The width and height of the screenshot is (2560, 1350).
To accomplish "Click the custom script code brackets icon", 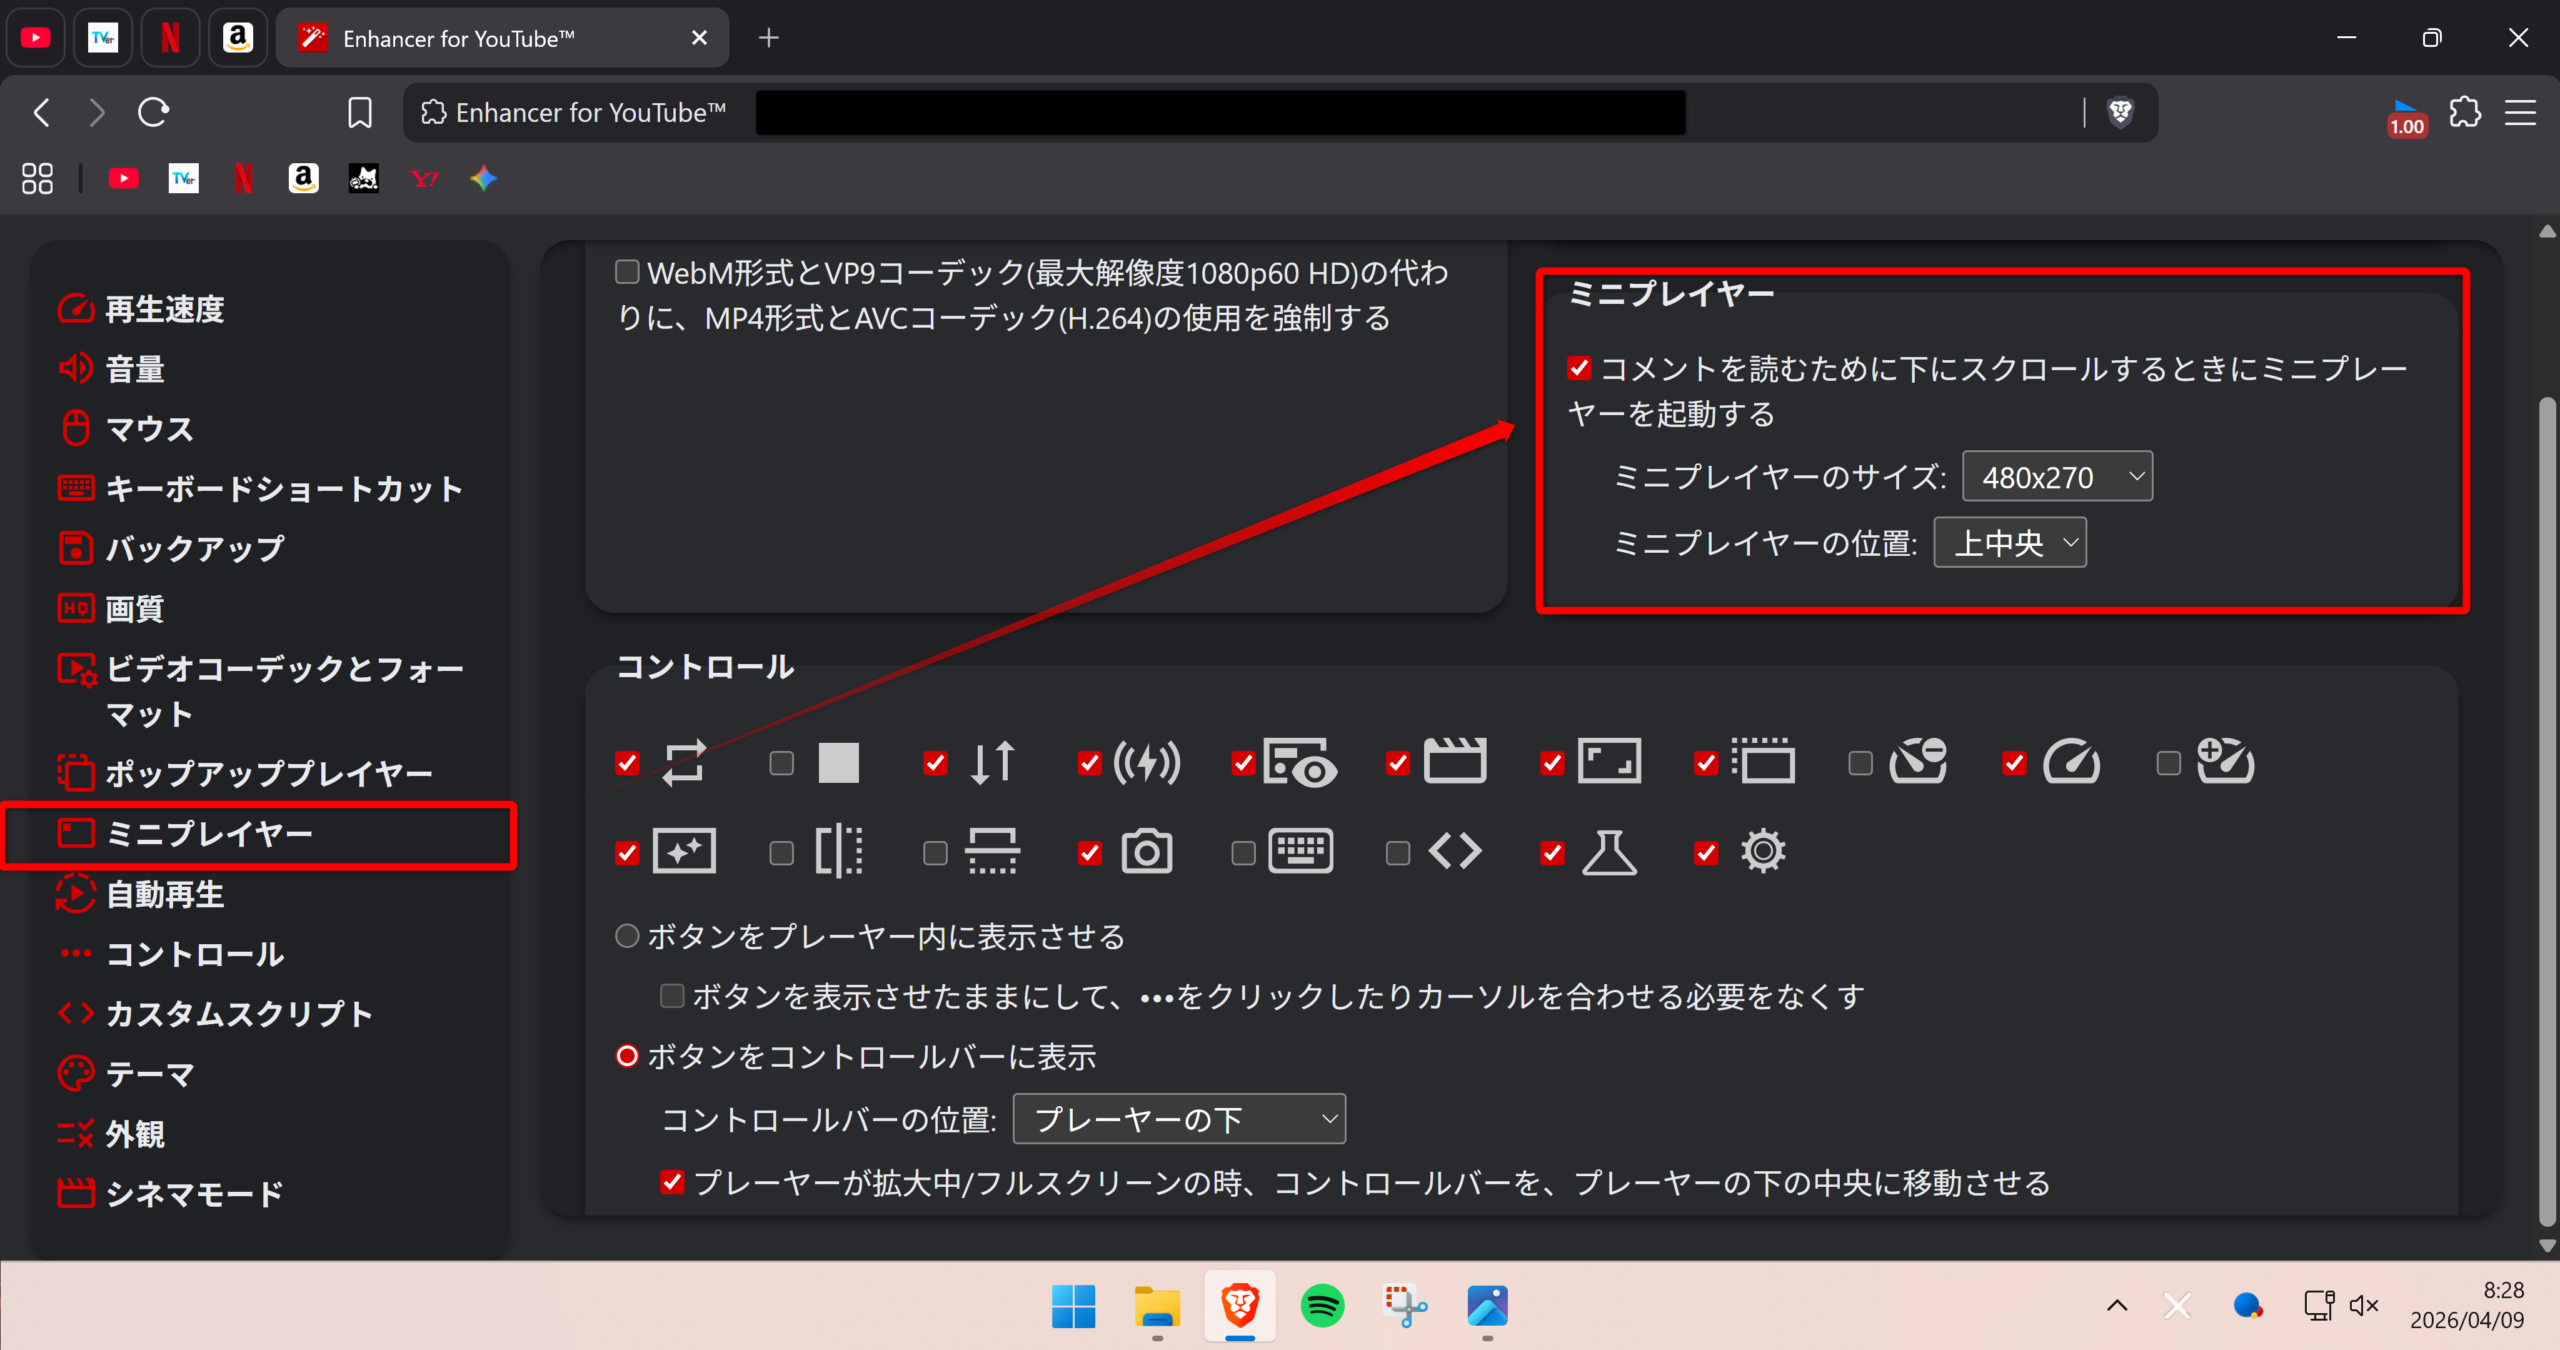I will [x=1455, y=852].
